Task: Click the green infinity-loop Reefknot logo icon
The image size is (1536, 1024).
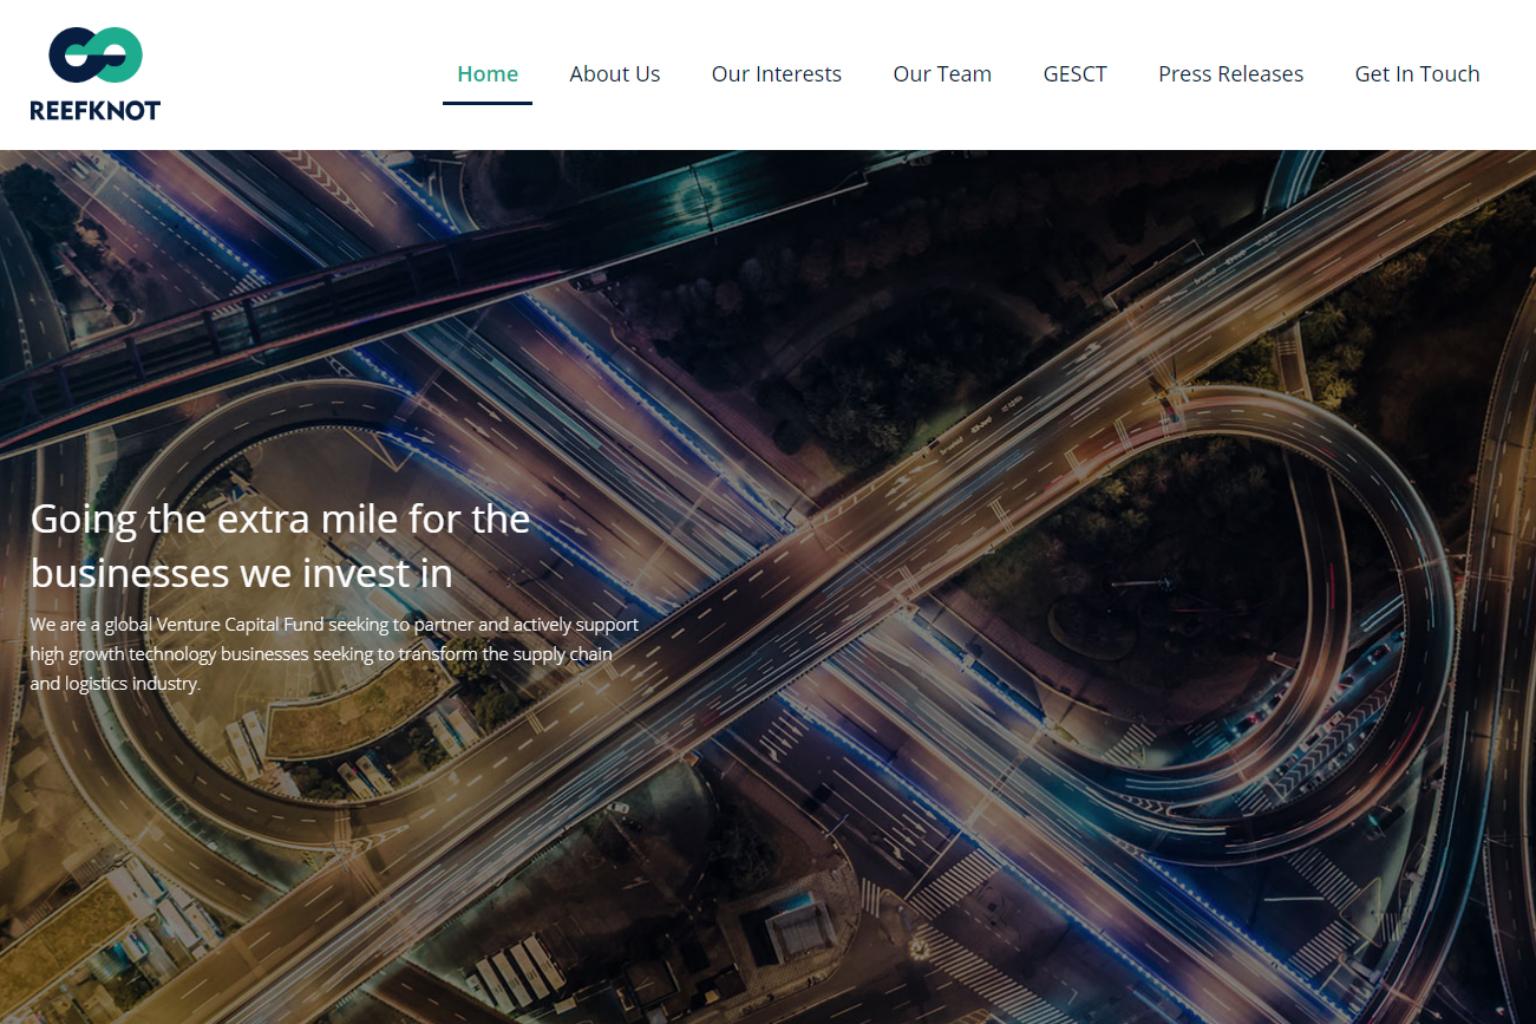Action: coord(95,54)
